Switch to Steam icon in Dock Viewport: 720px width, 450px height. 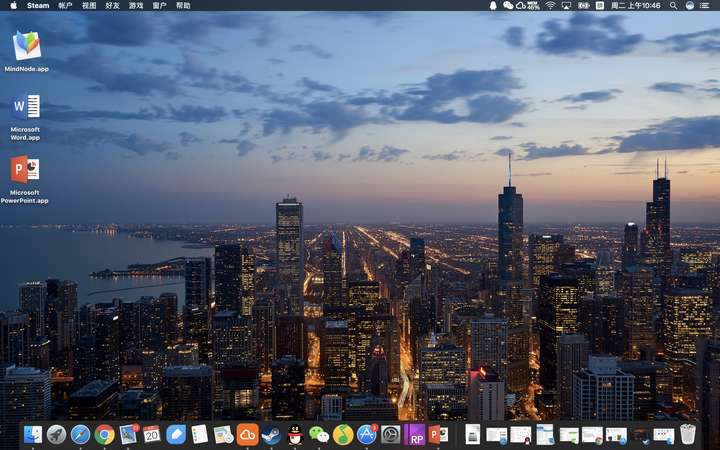click(271, 434)
